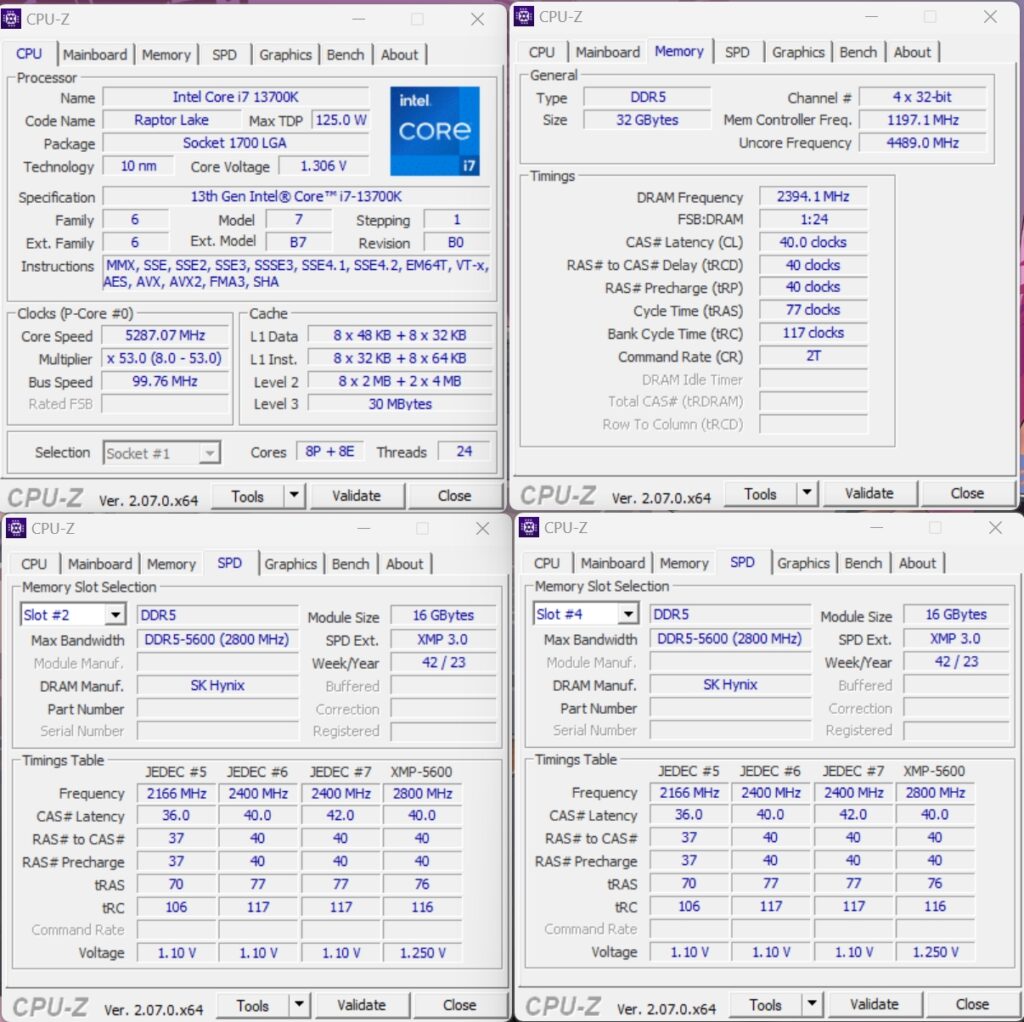Open Tools dropdown arrow in Slot #4 window
The image size is (1024, 1022).
click(x=812, y=1004)
